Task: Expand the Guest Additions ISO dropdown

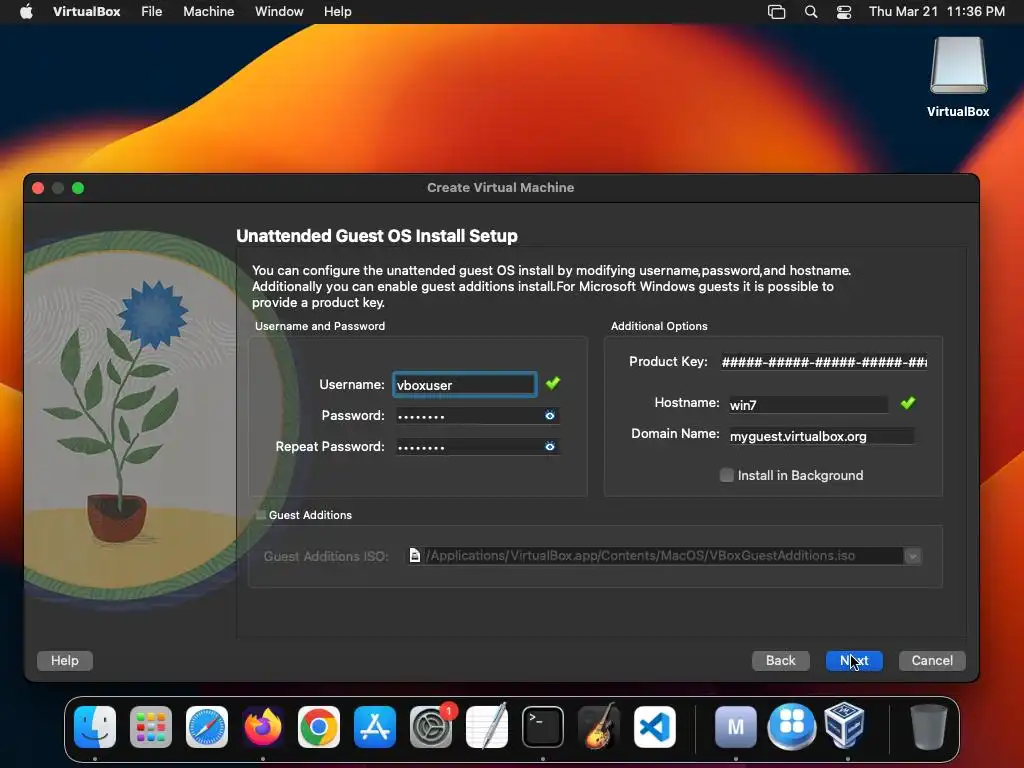Action: pyautogui.click(x=912, y=556)
